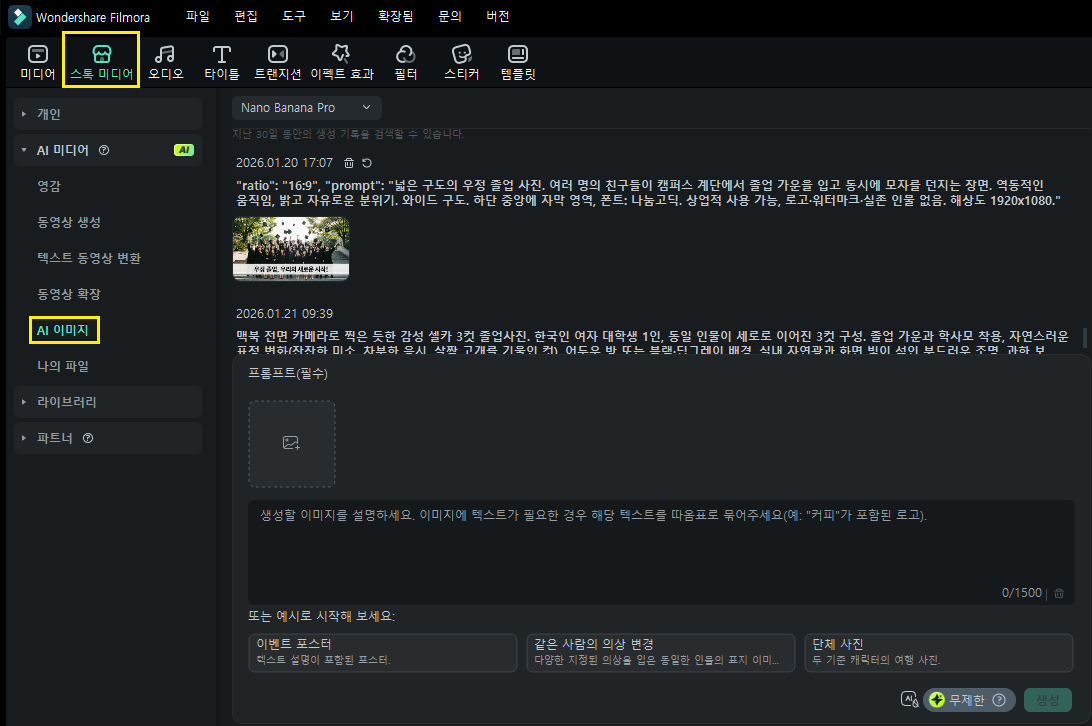The width and height of the screenshot is (1092, 726).
Task: Choose the 이벤트 포스터 example prompt
Action: click(x=382, y=651)
